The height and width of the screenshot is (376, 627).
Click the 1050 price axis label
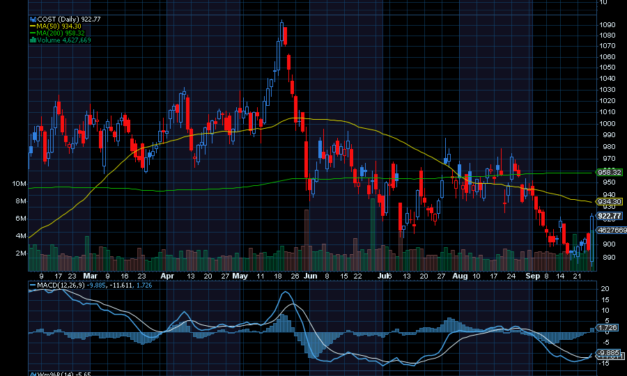pos(607,68)
